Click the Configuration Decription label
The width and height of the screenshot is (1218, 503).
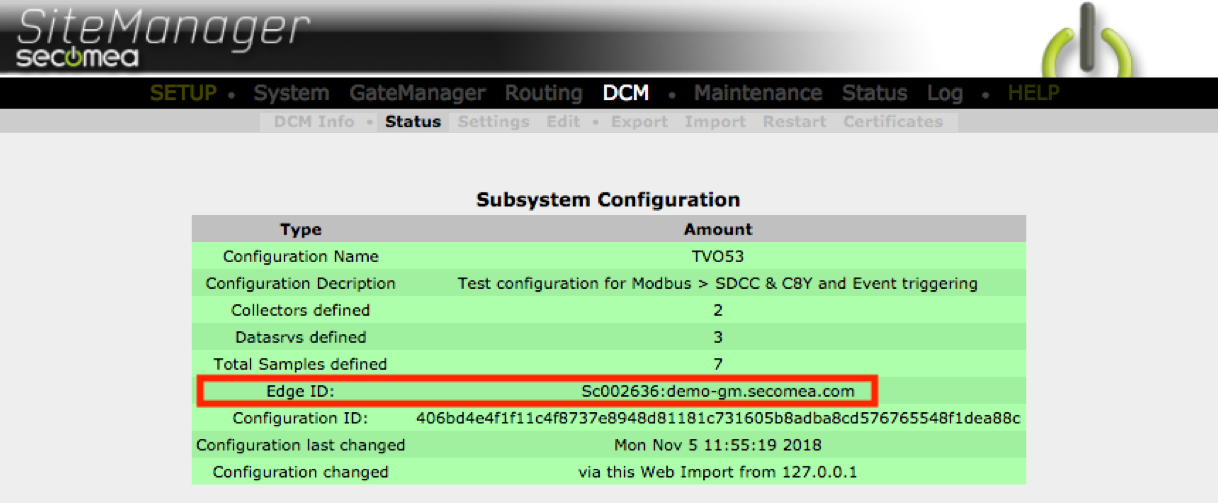click(x=301, y=283)
